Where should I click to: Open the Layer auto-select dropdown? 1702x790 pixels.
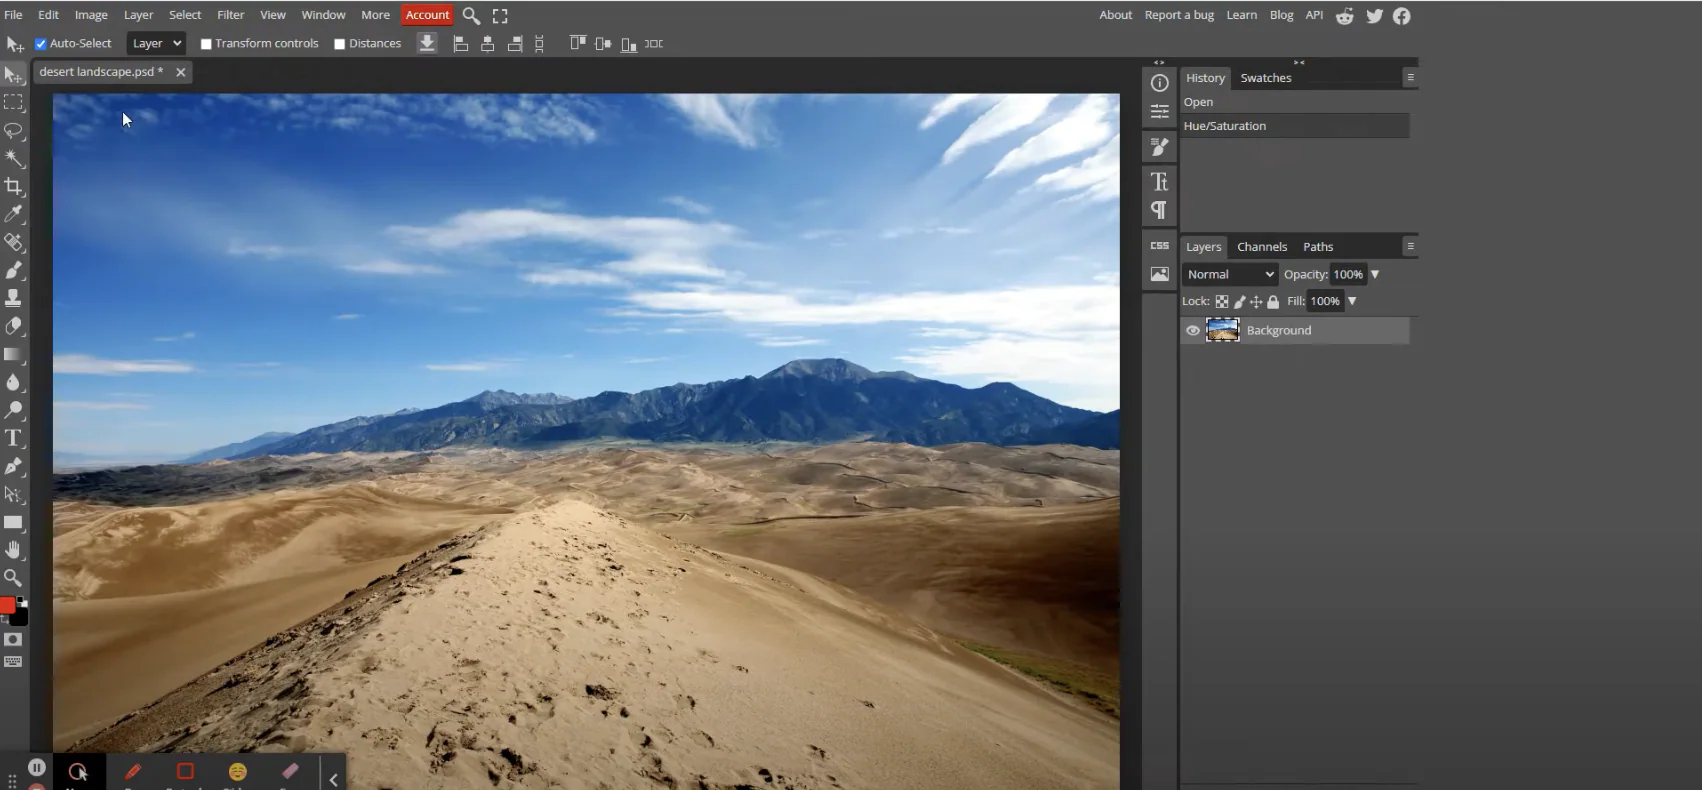[x=156, y=43]
